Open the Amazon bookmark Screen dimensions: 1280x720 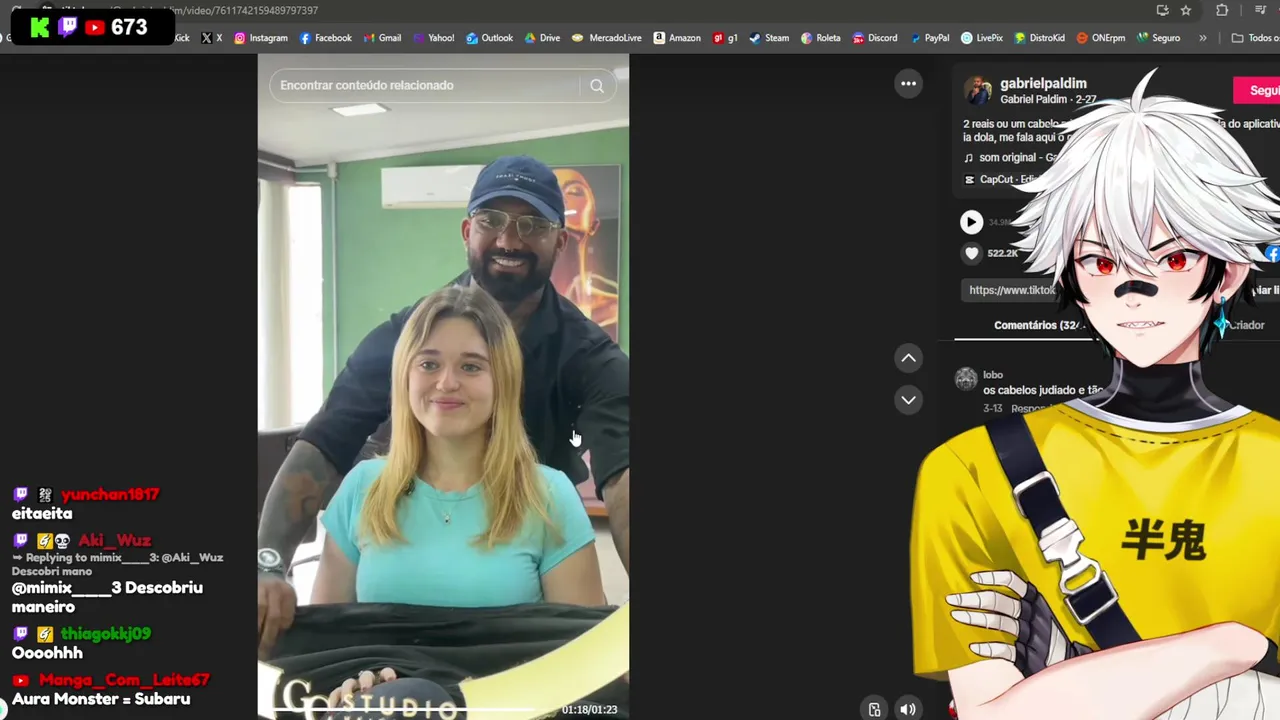coord(677,38)
